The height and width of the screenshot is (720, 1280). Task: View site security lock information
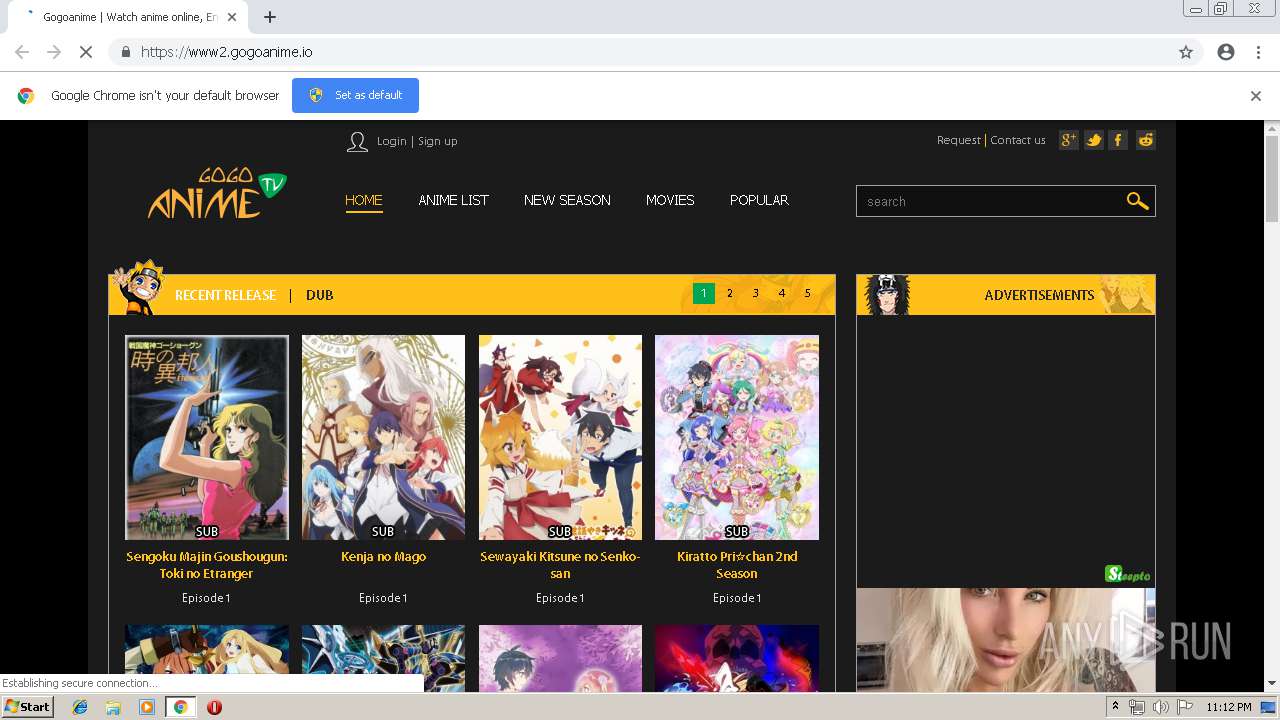(x=125, y=52)
